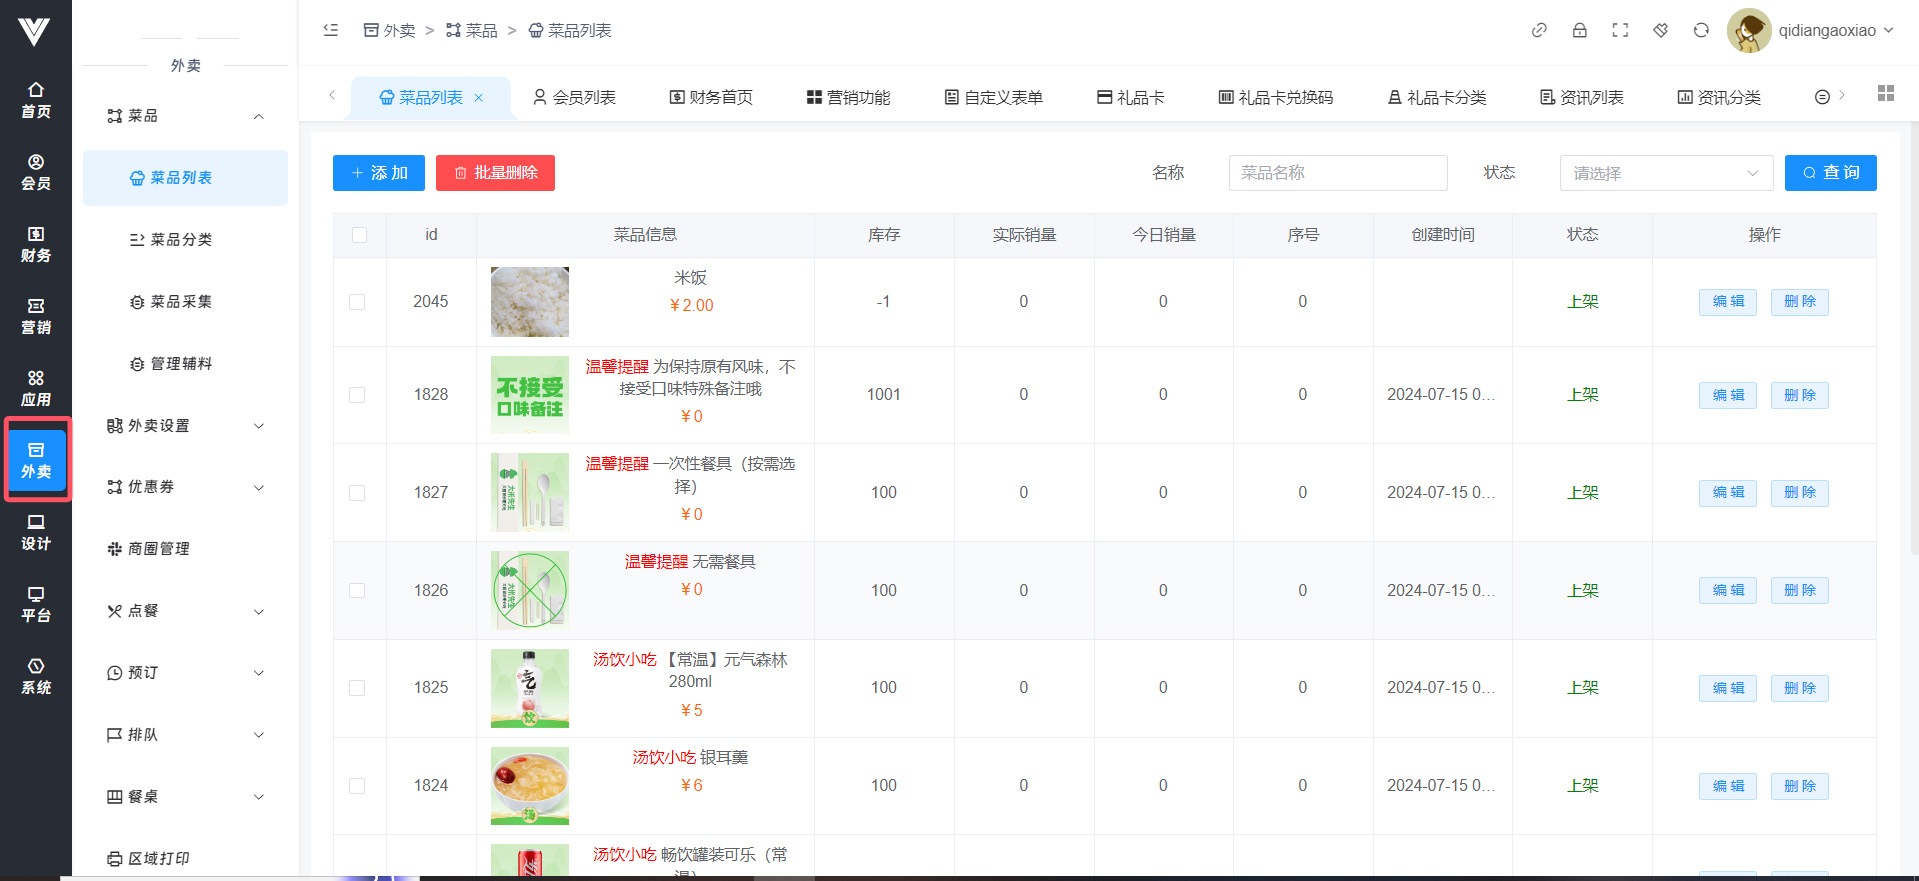Open the 营销功能 tab

click(848, 97)
